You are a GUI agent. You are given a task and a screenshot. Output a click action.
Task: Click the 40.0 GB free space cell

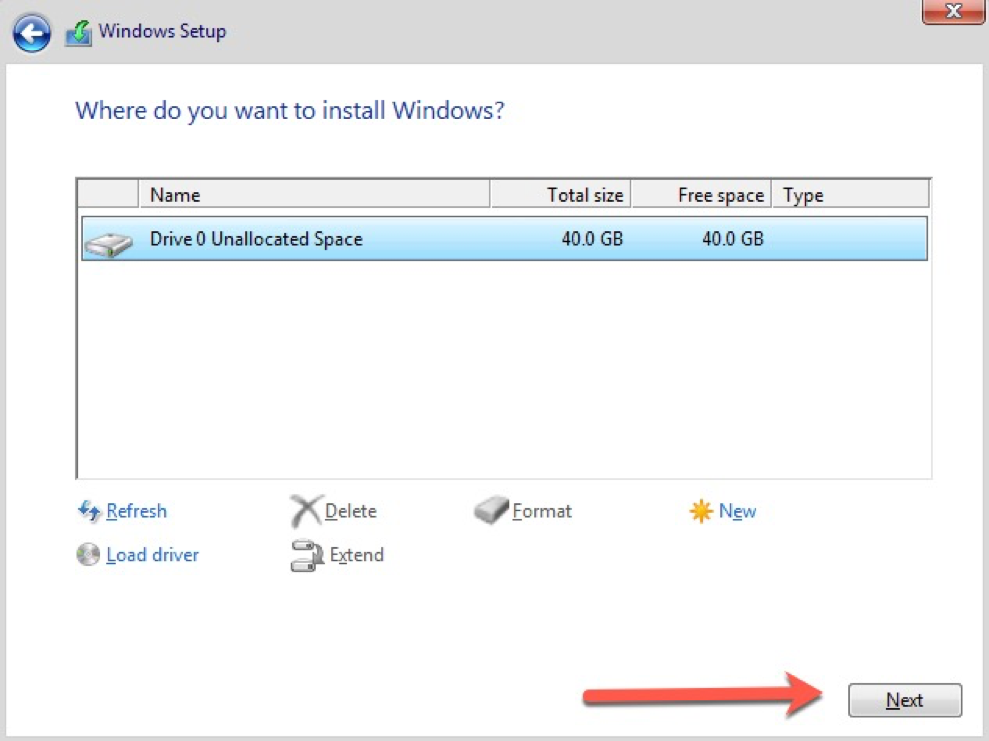(x=733, y=238)
